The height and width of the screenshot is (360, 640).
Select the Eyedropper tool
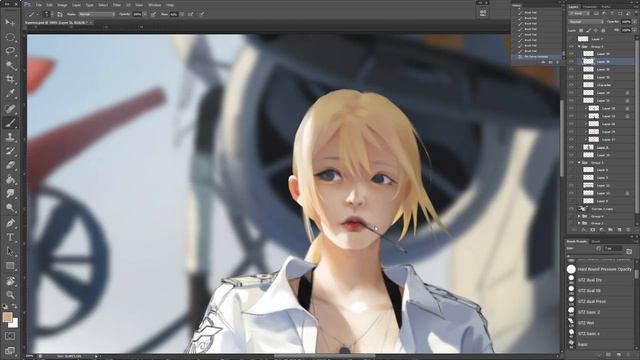point(10,93)
